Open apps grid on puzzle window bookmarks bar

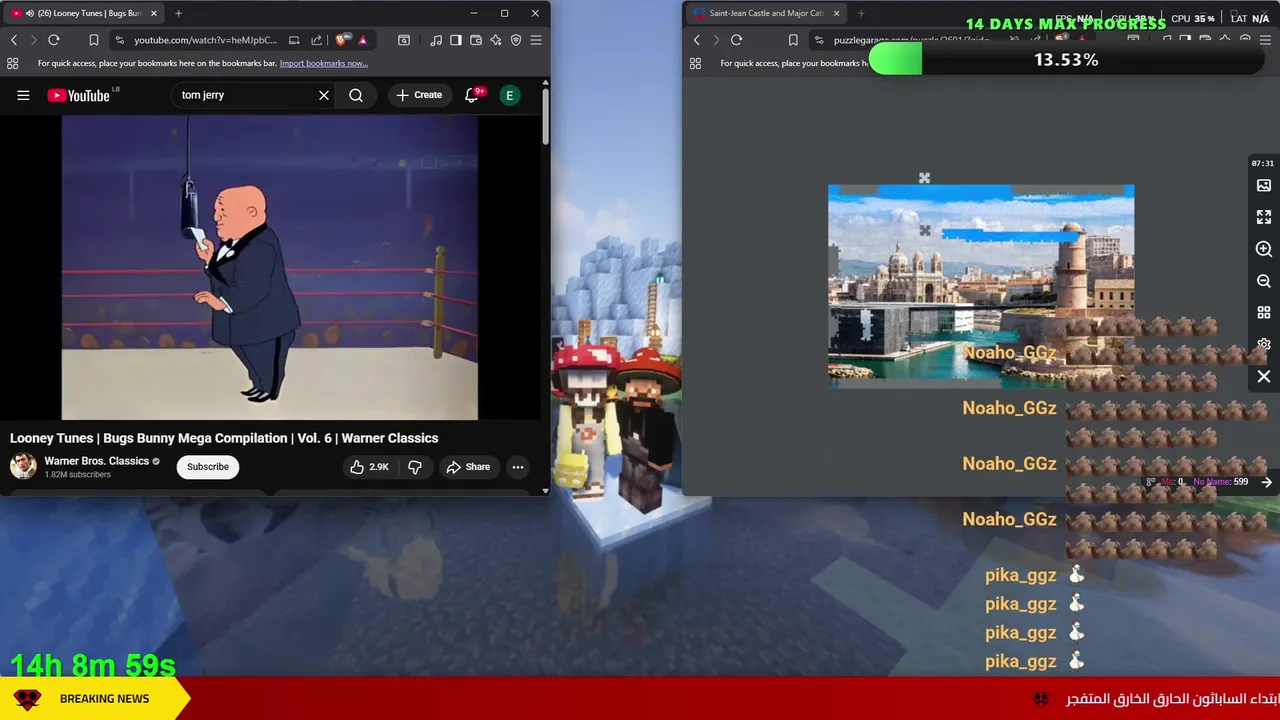(x=695, y=63)
